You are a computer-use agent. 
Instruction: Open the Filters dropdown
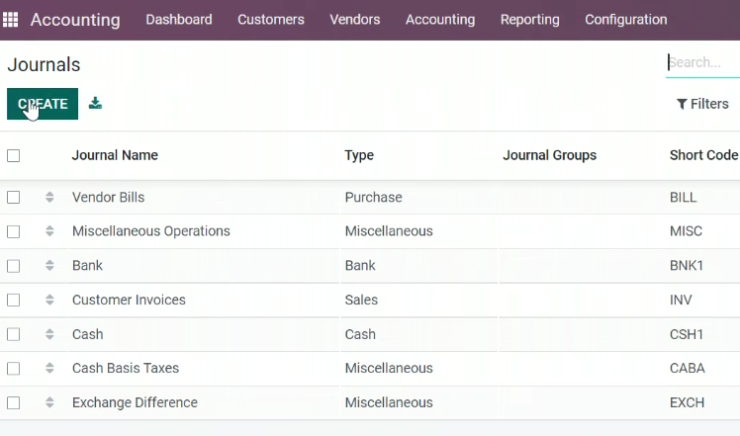[702, 104]
